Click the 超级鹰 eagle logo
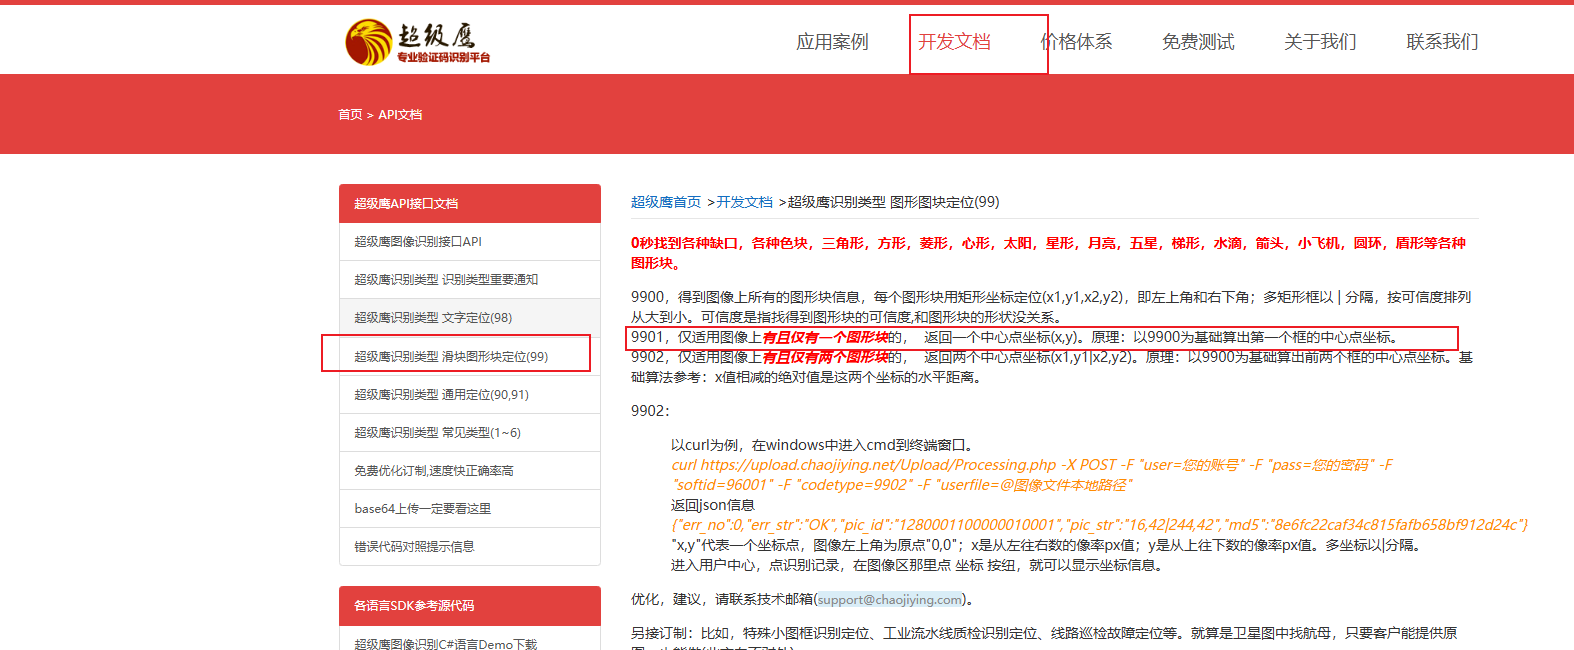The image size is (1574, 650). coord(418,42)
